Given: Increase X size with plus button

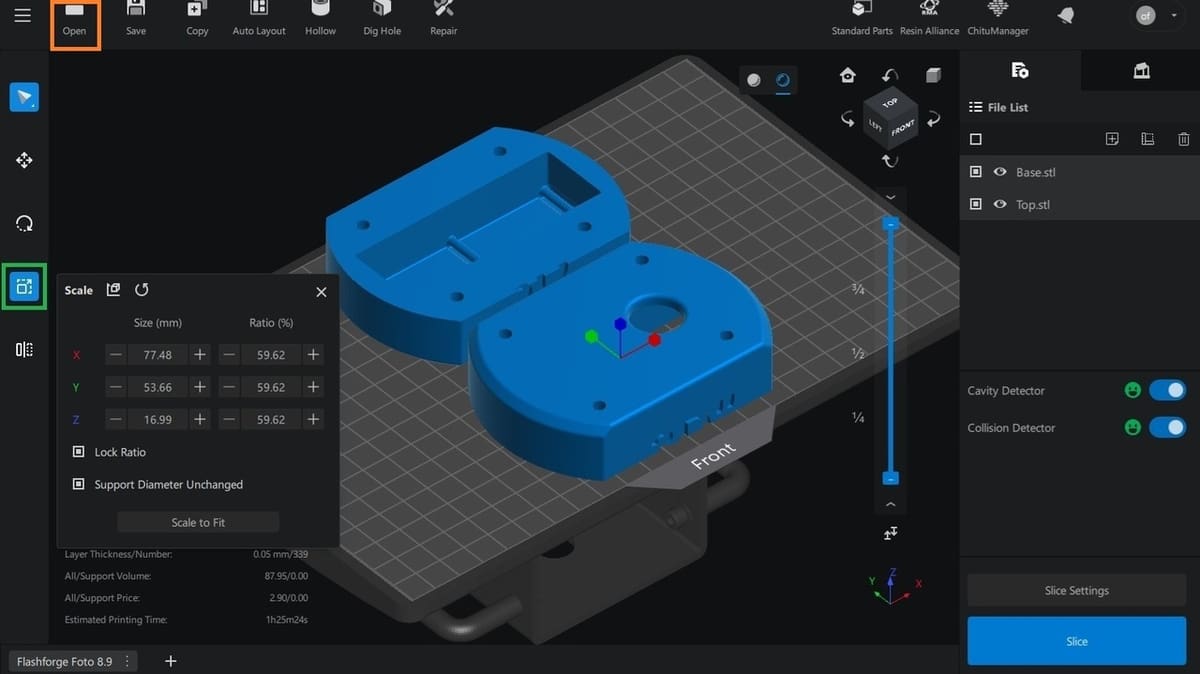Looking at the screenshot, I should [x=200, y=355].
